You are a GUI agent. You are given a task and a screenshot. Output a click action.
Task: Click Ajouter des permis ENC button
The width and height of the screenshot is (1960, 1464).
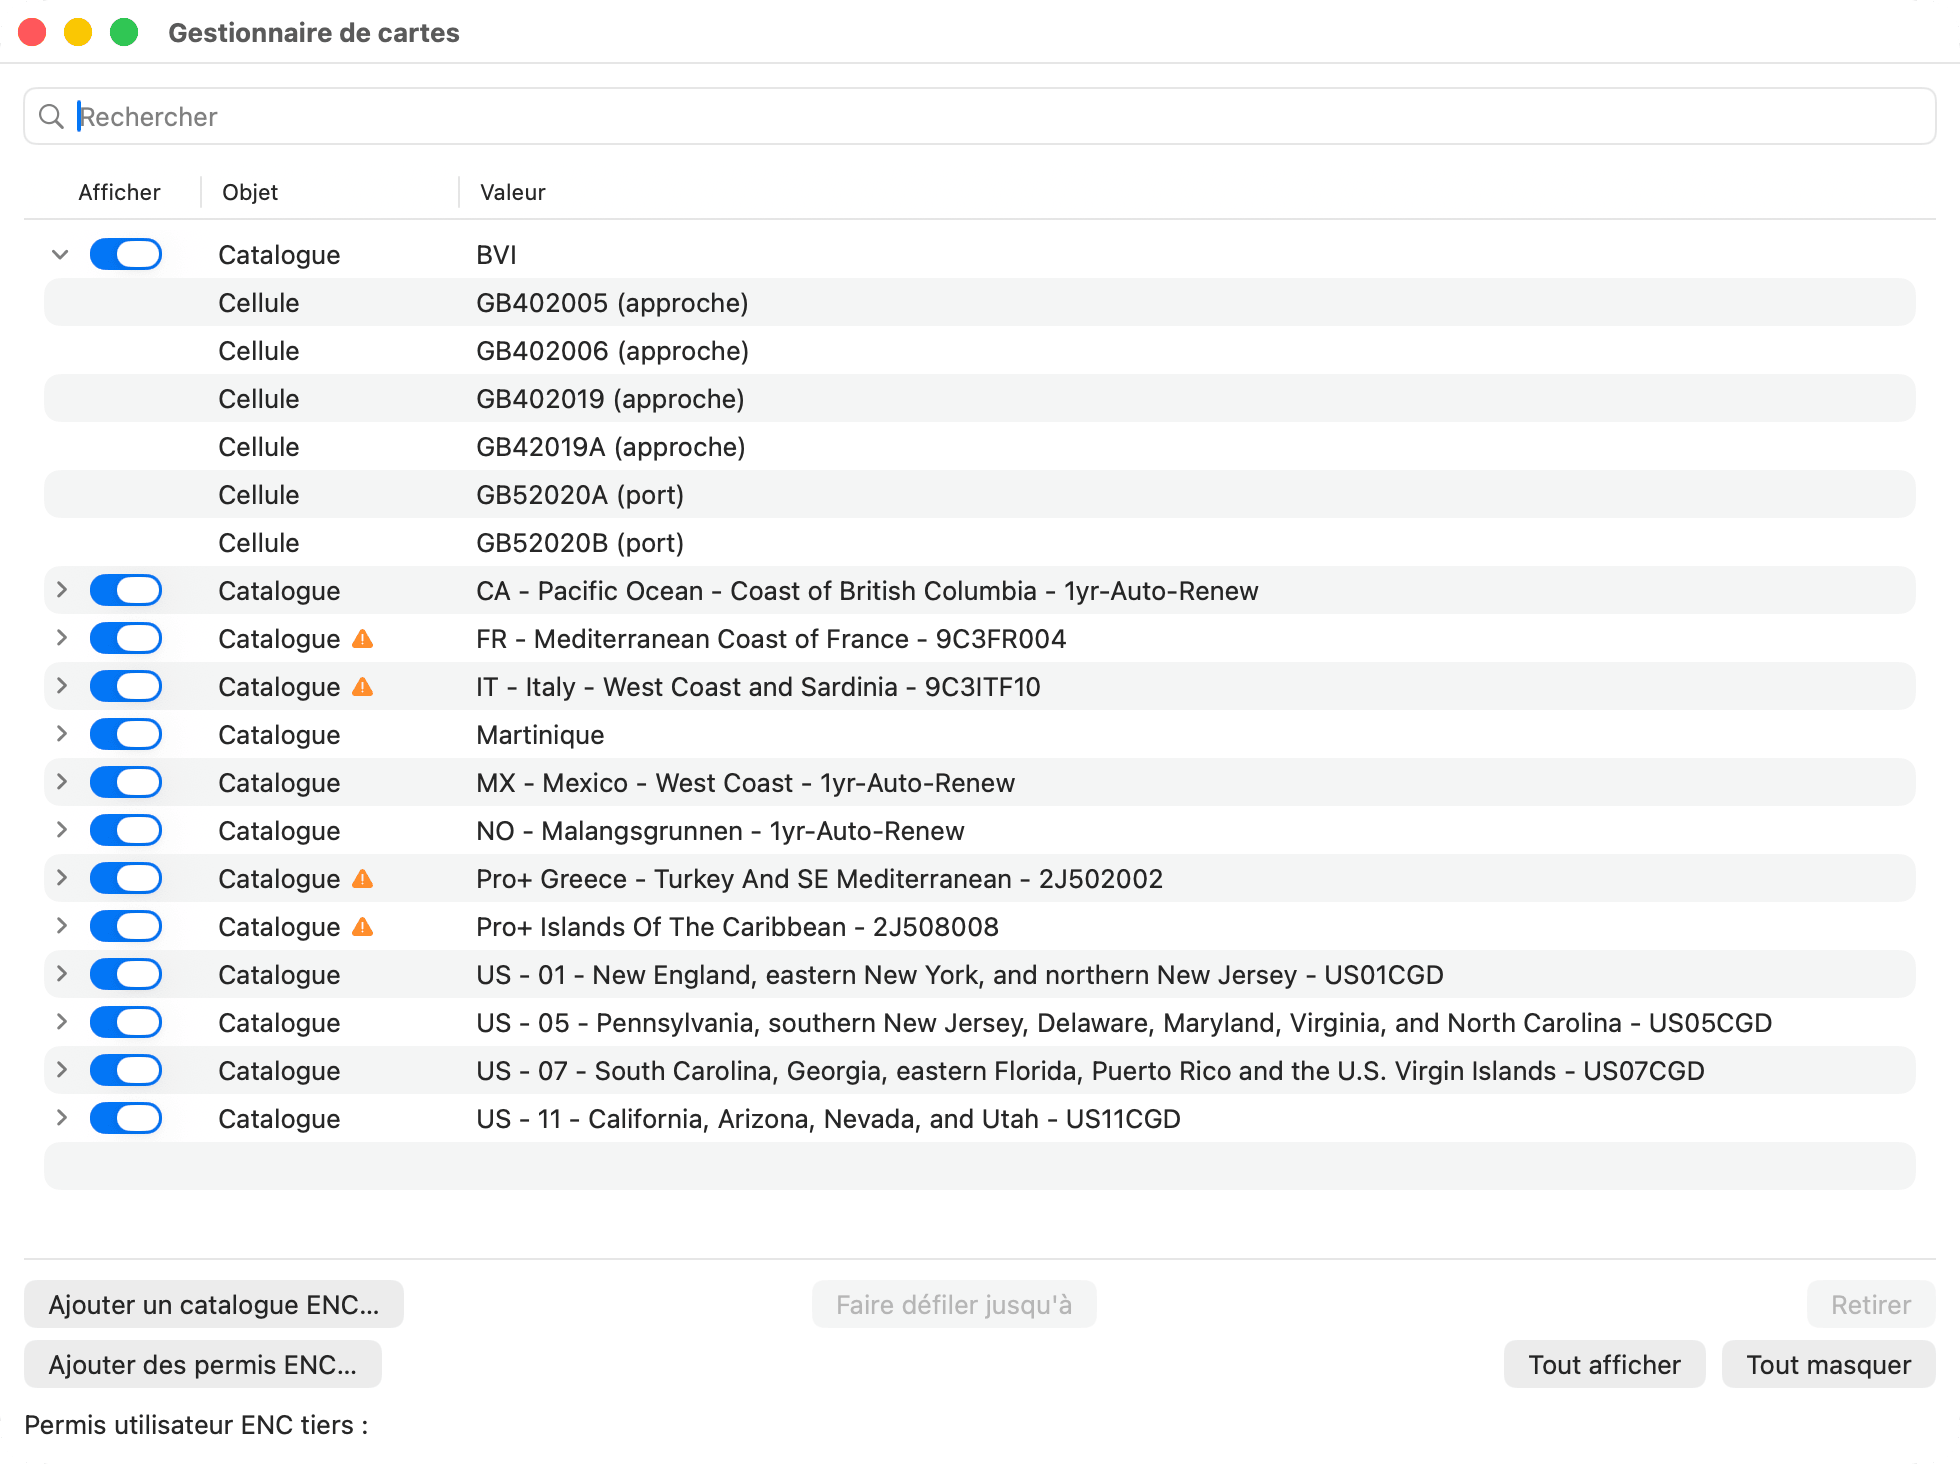[x=203, y=1364]
